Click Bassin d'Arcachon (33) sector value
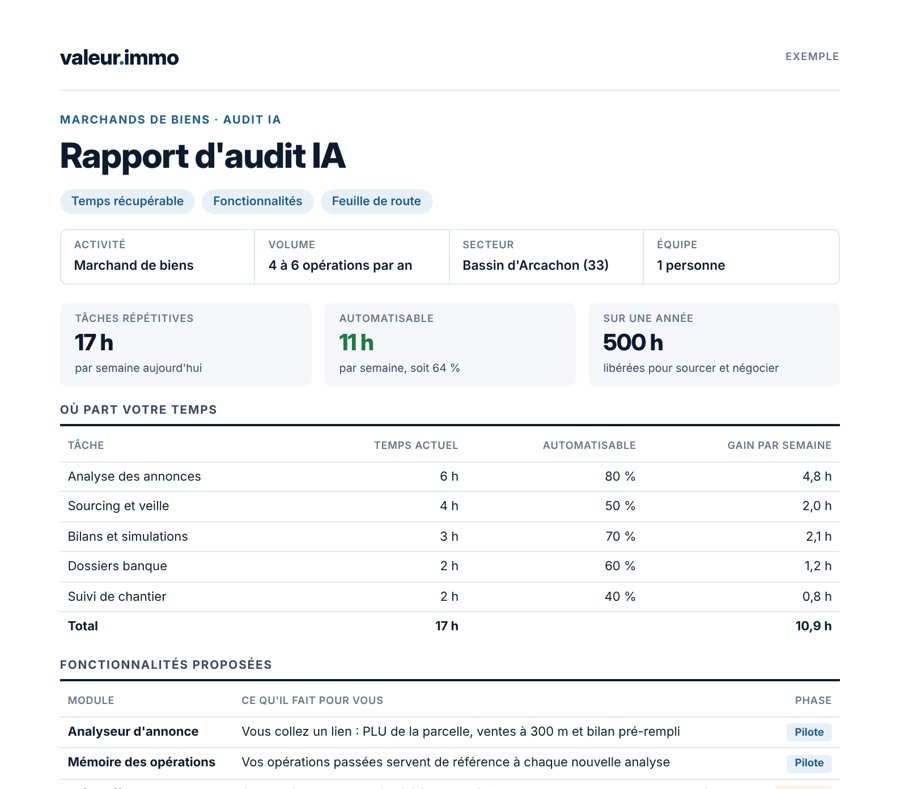 coord(535,265)
